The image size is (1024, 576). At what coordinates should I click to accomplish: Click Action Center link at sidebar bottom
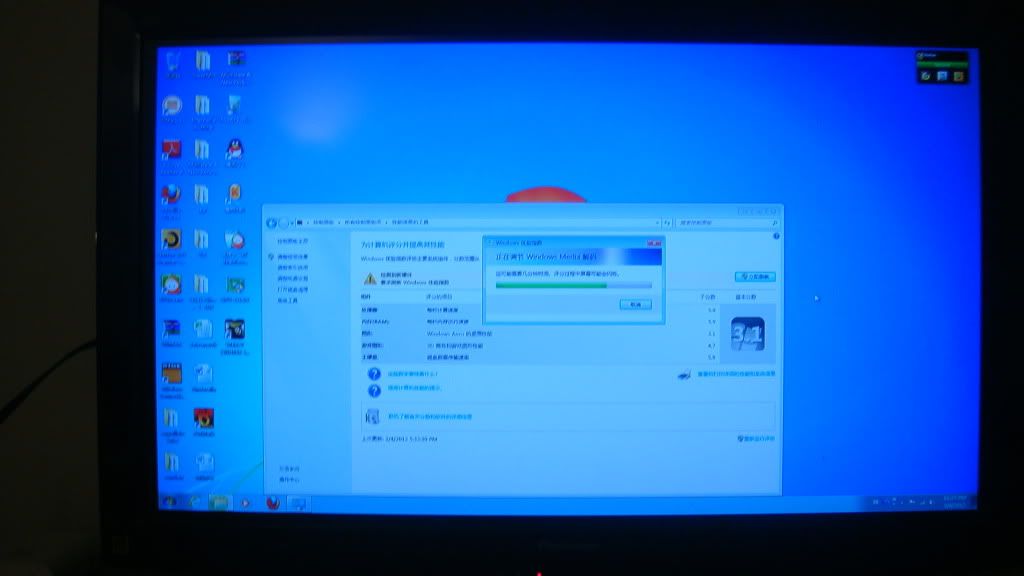(x=290, y=479)
